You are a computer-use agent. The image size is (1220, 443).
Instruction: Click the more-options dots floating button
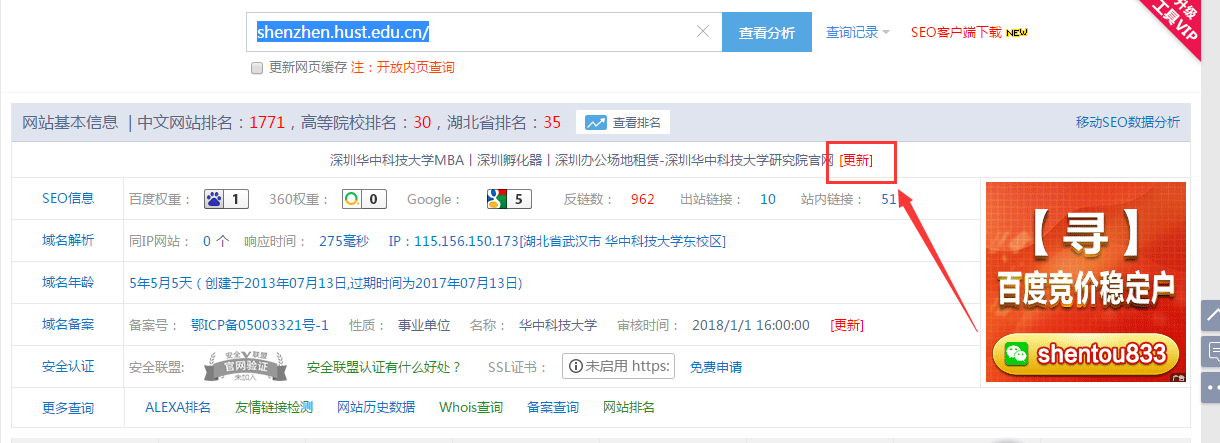[x=1211, y=386]
